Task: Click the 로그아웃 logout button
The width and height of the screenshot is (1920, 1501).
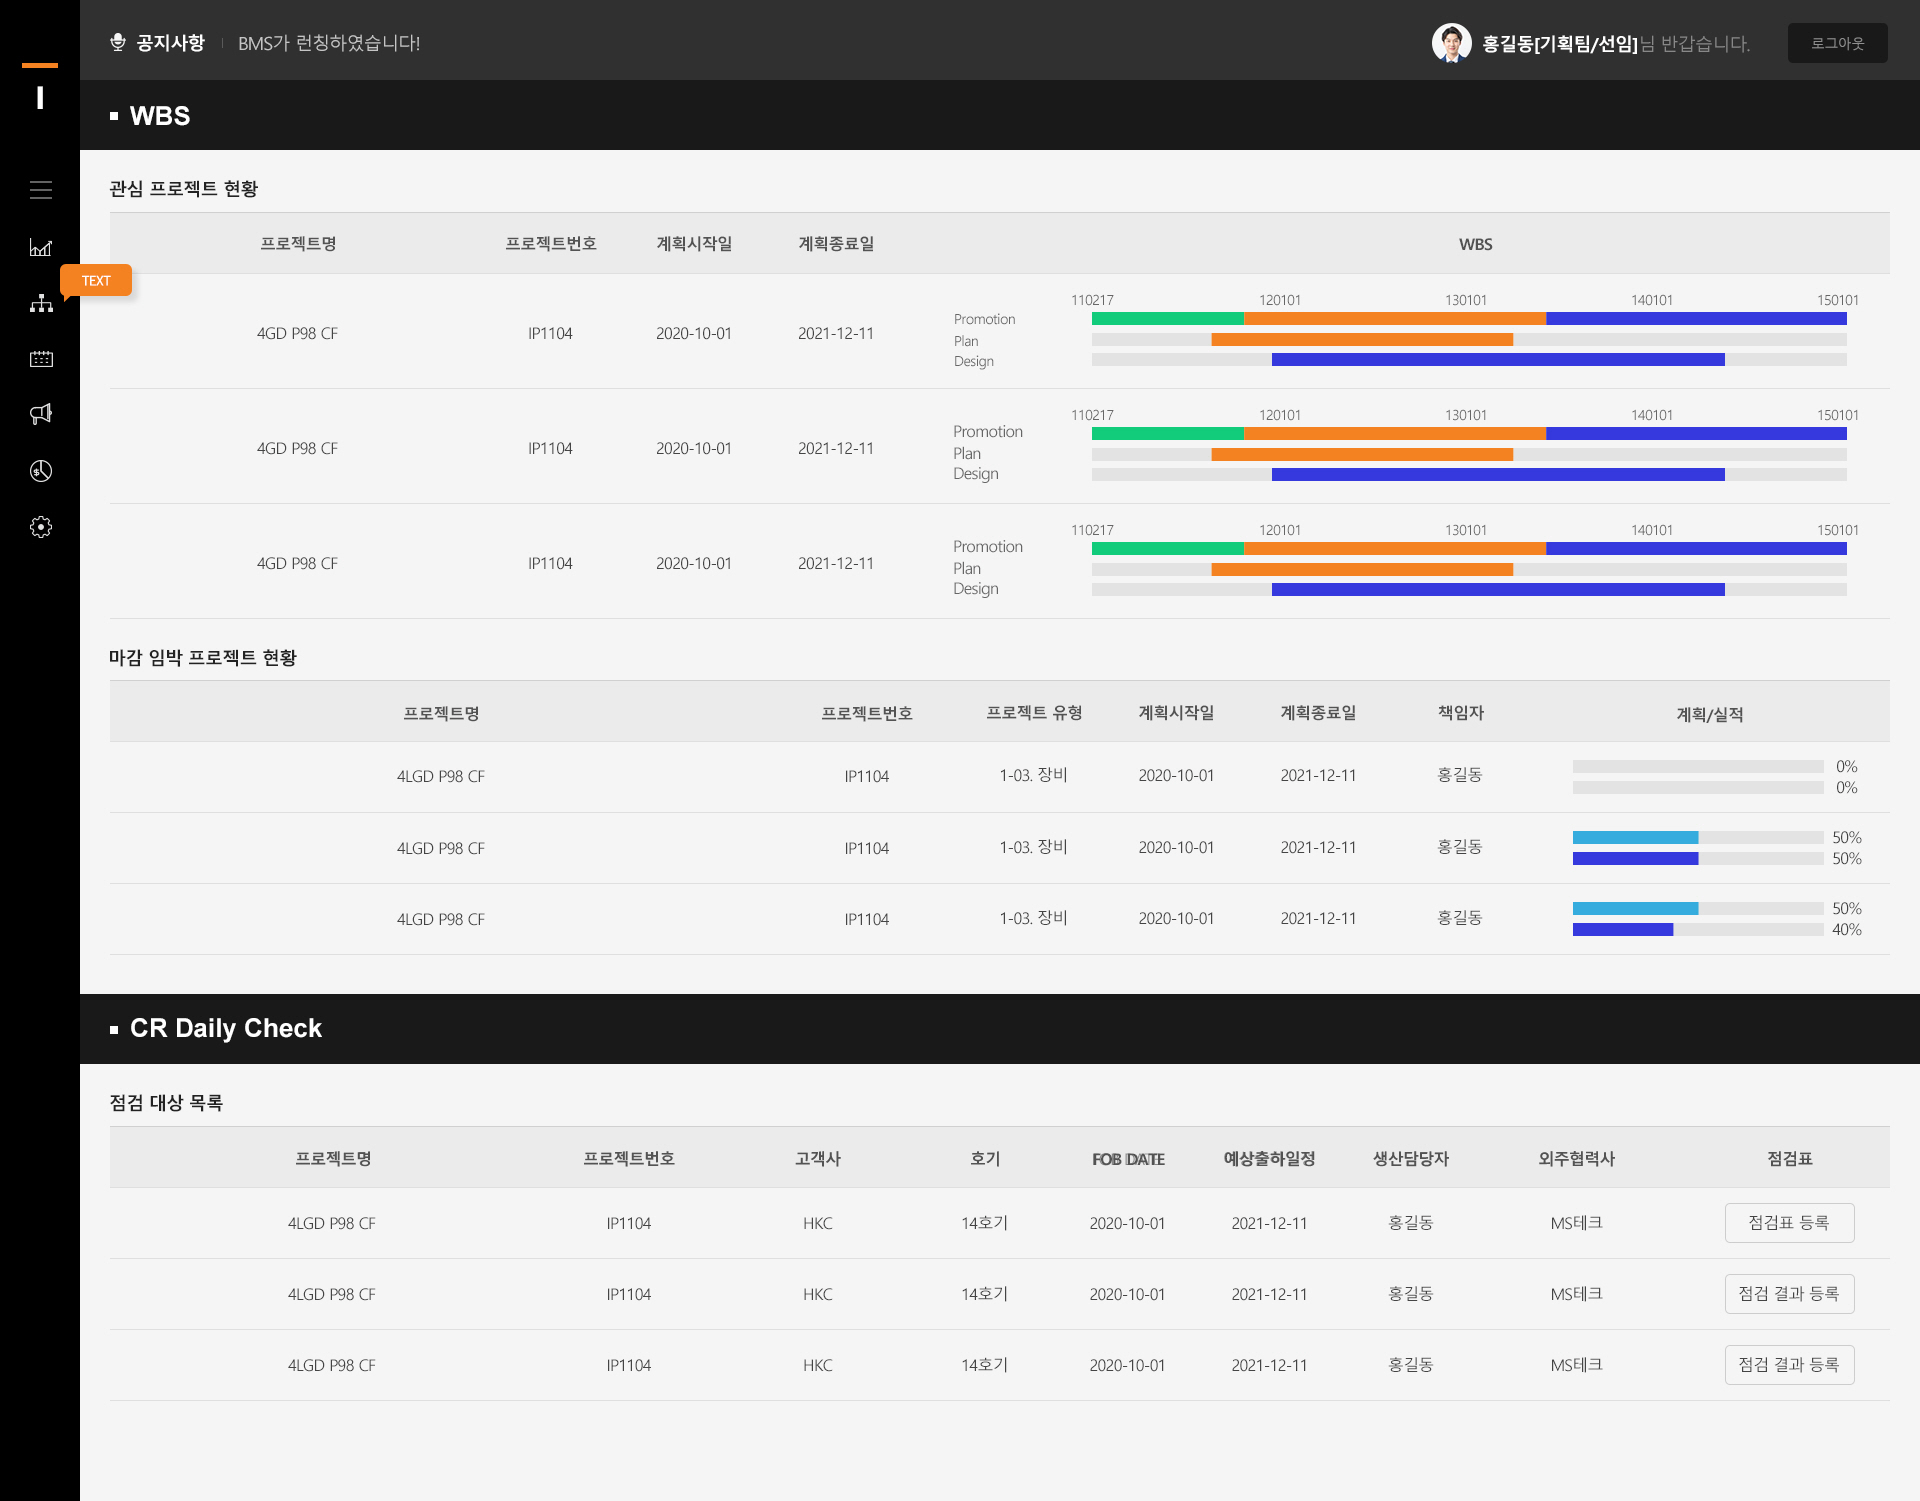Action: [x=1837, y=43]
